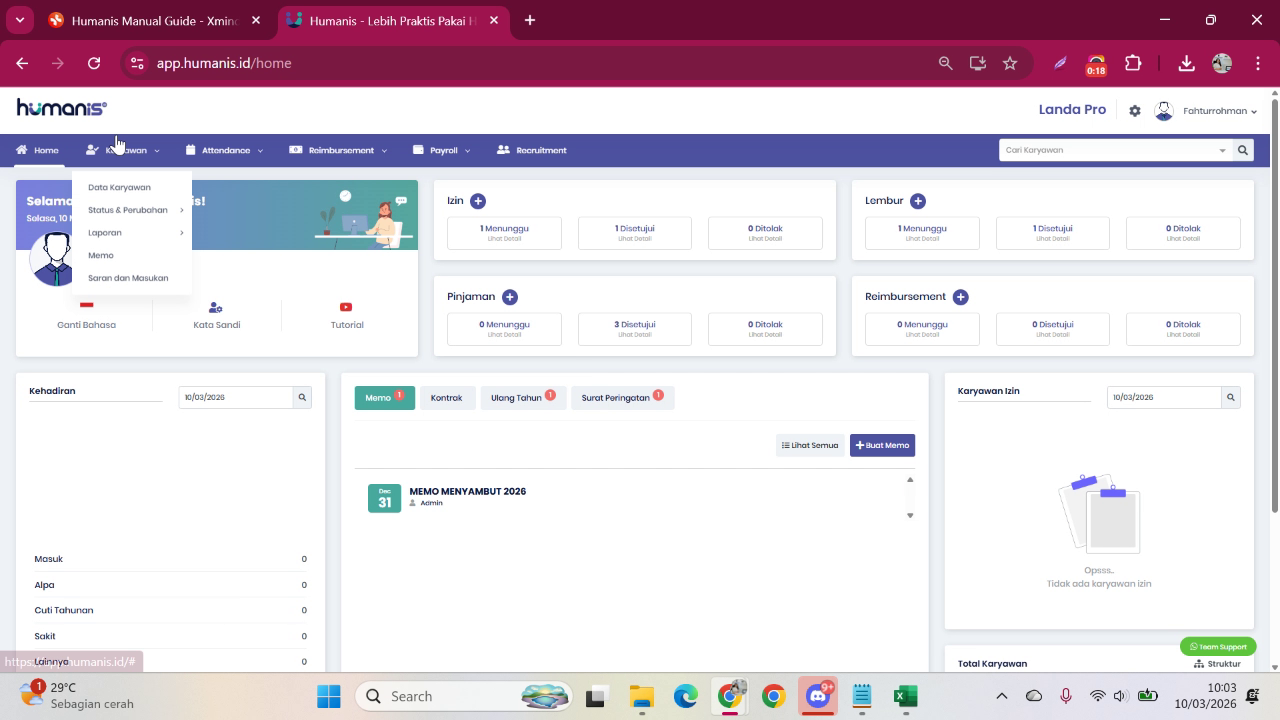The height and width of the screenshot is (720, 1280).
Task: Open the settings gear beside Landa Pro
Action: 1135,111
